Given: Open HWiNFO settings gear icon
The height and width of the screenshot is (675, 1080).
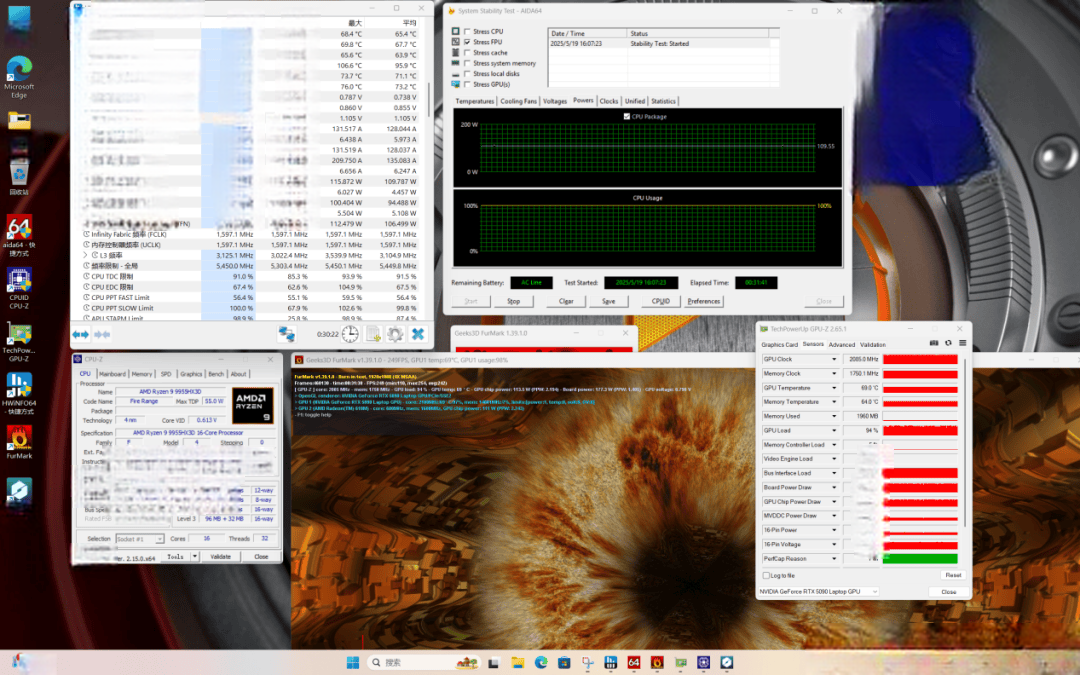Looking at the screenshot, I should point(395,335).
